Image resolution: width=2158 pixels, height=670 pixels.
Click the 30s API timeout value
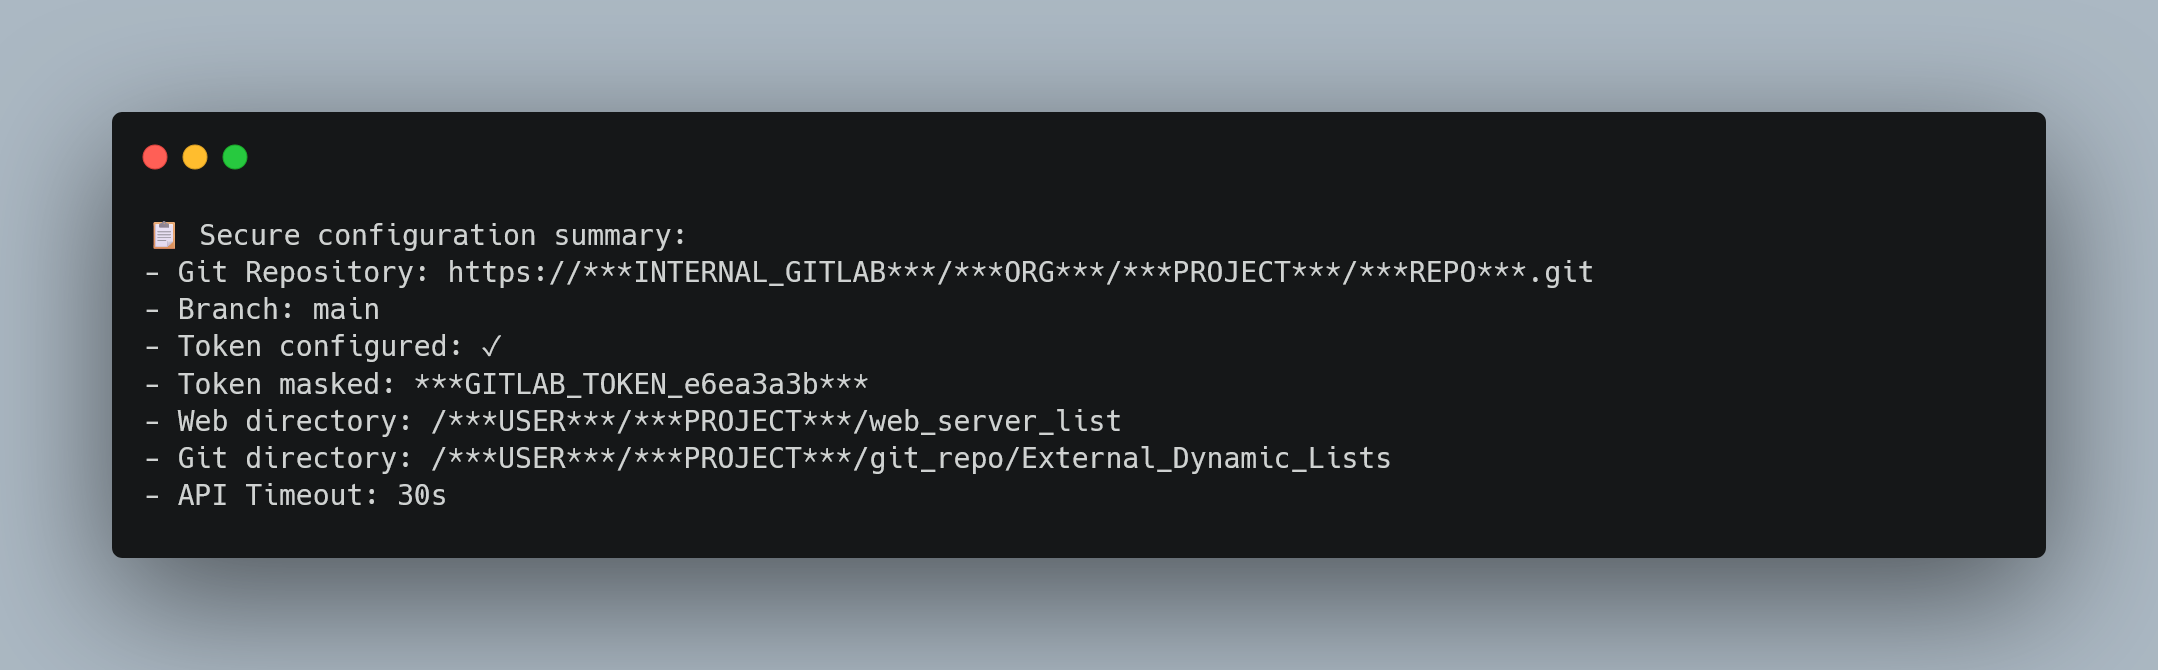(422, 496)
